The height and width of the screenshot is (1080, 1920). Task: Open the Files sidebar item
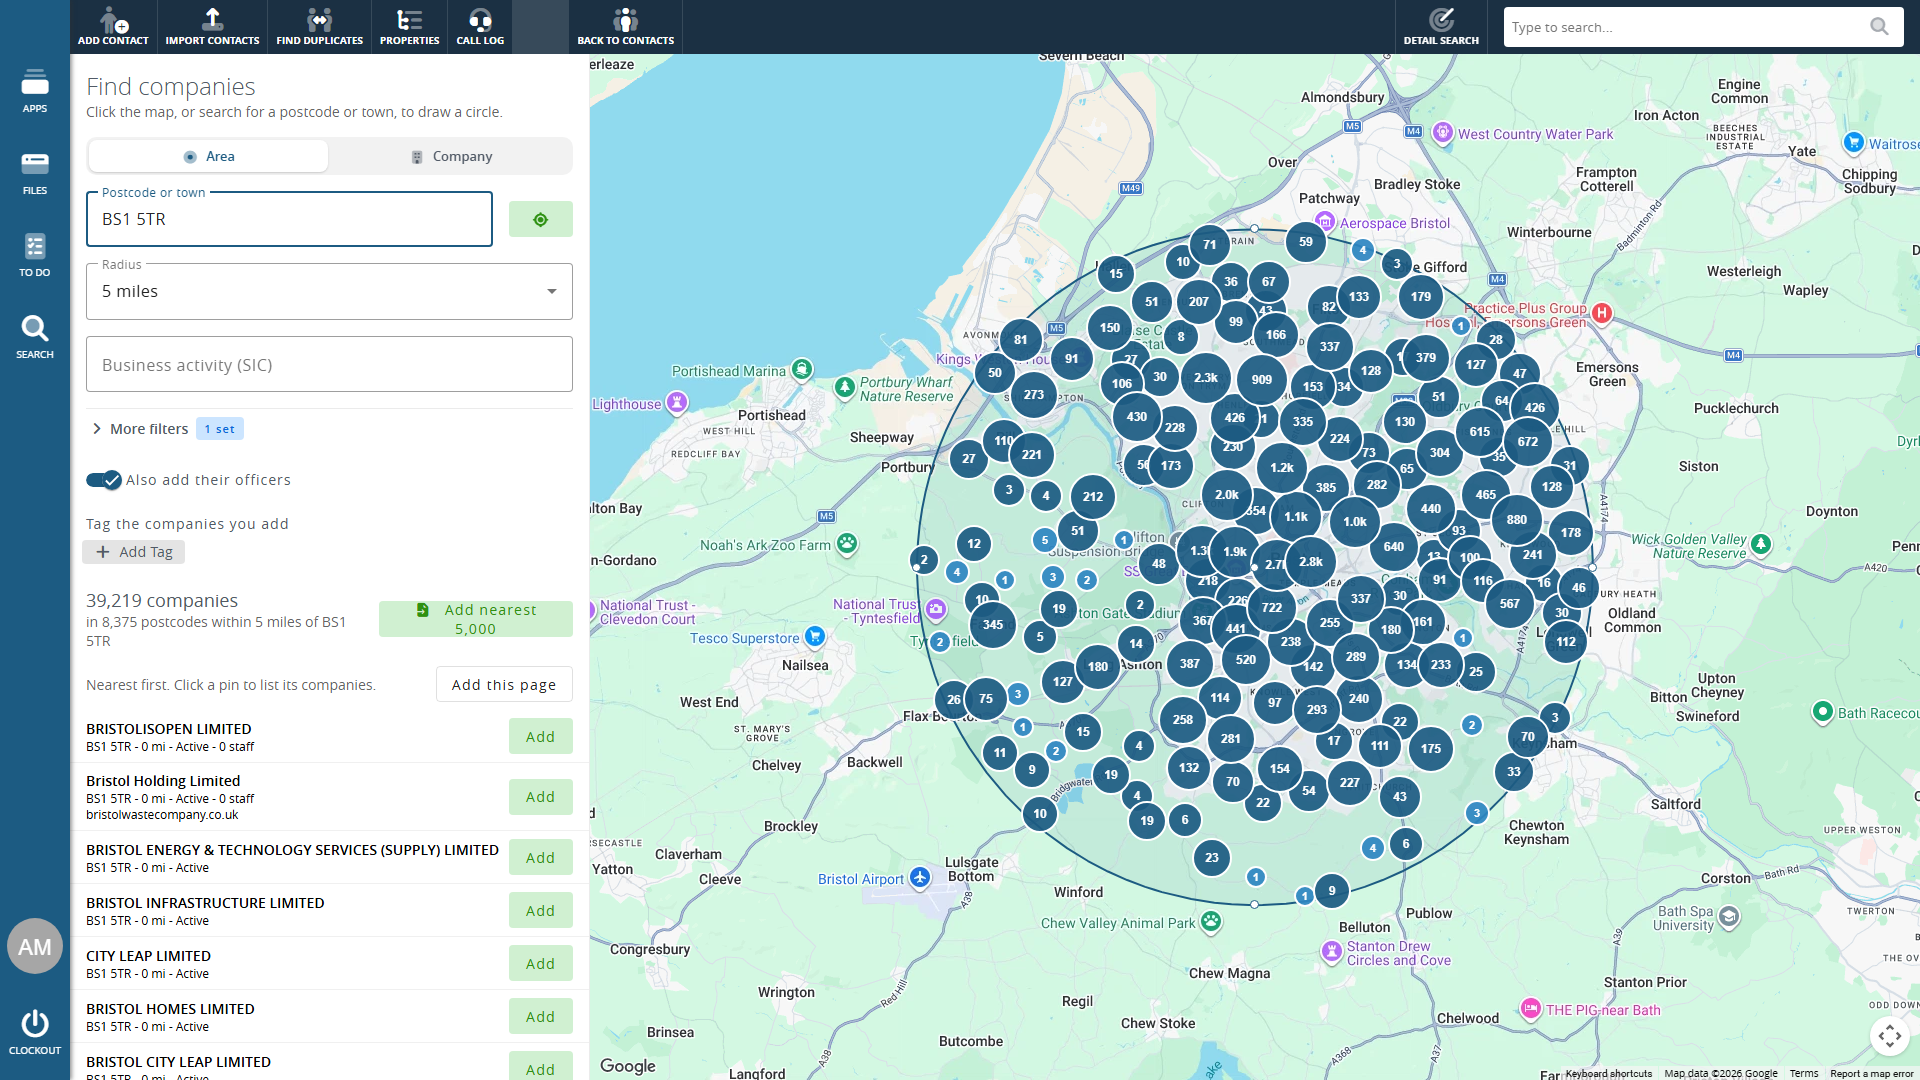[35, 172]
